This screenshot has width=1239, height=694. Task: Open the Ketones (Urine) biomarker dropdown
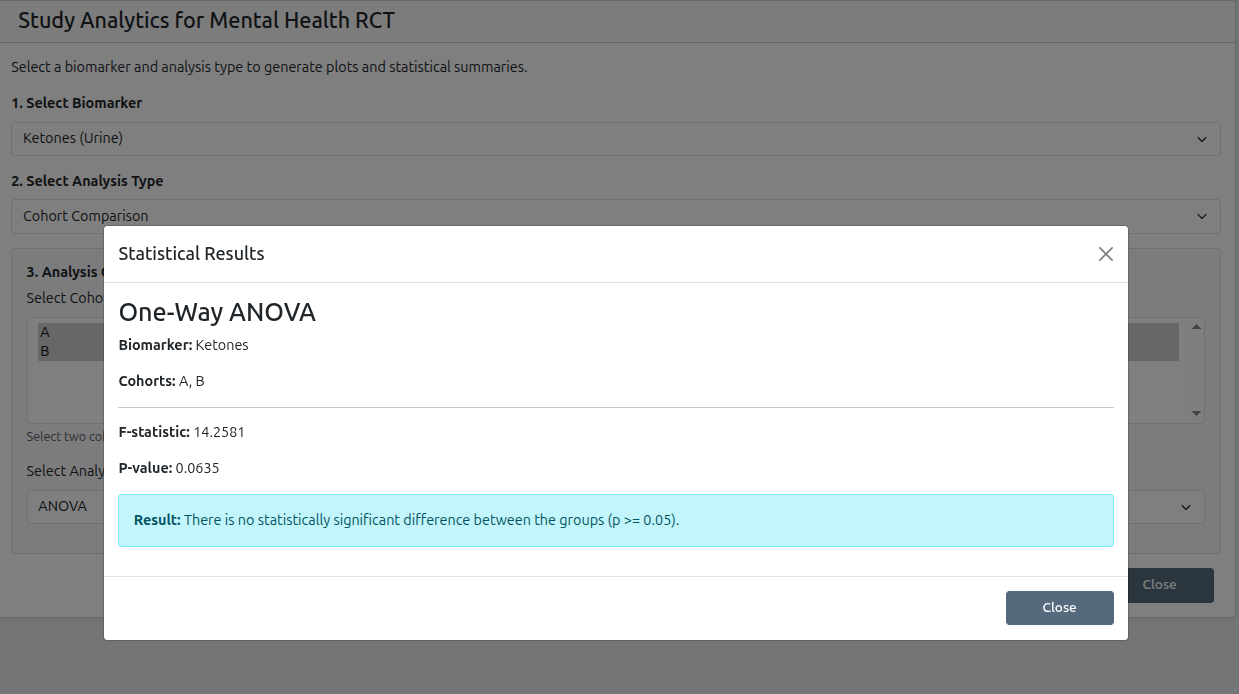(x=600, y=139)
